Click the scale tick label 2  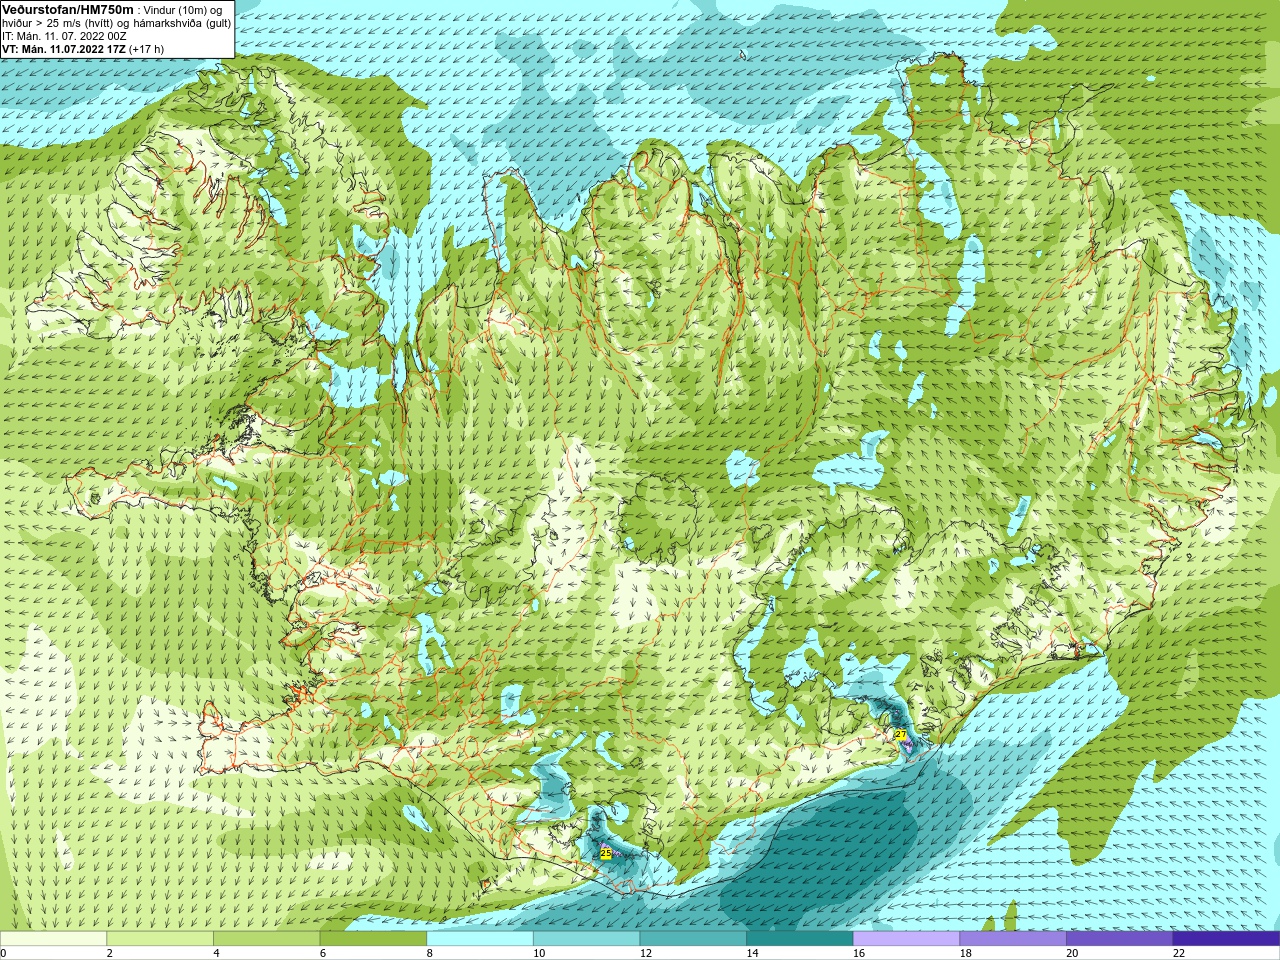pos(109,953)
